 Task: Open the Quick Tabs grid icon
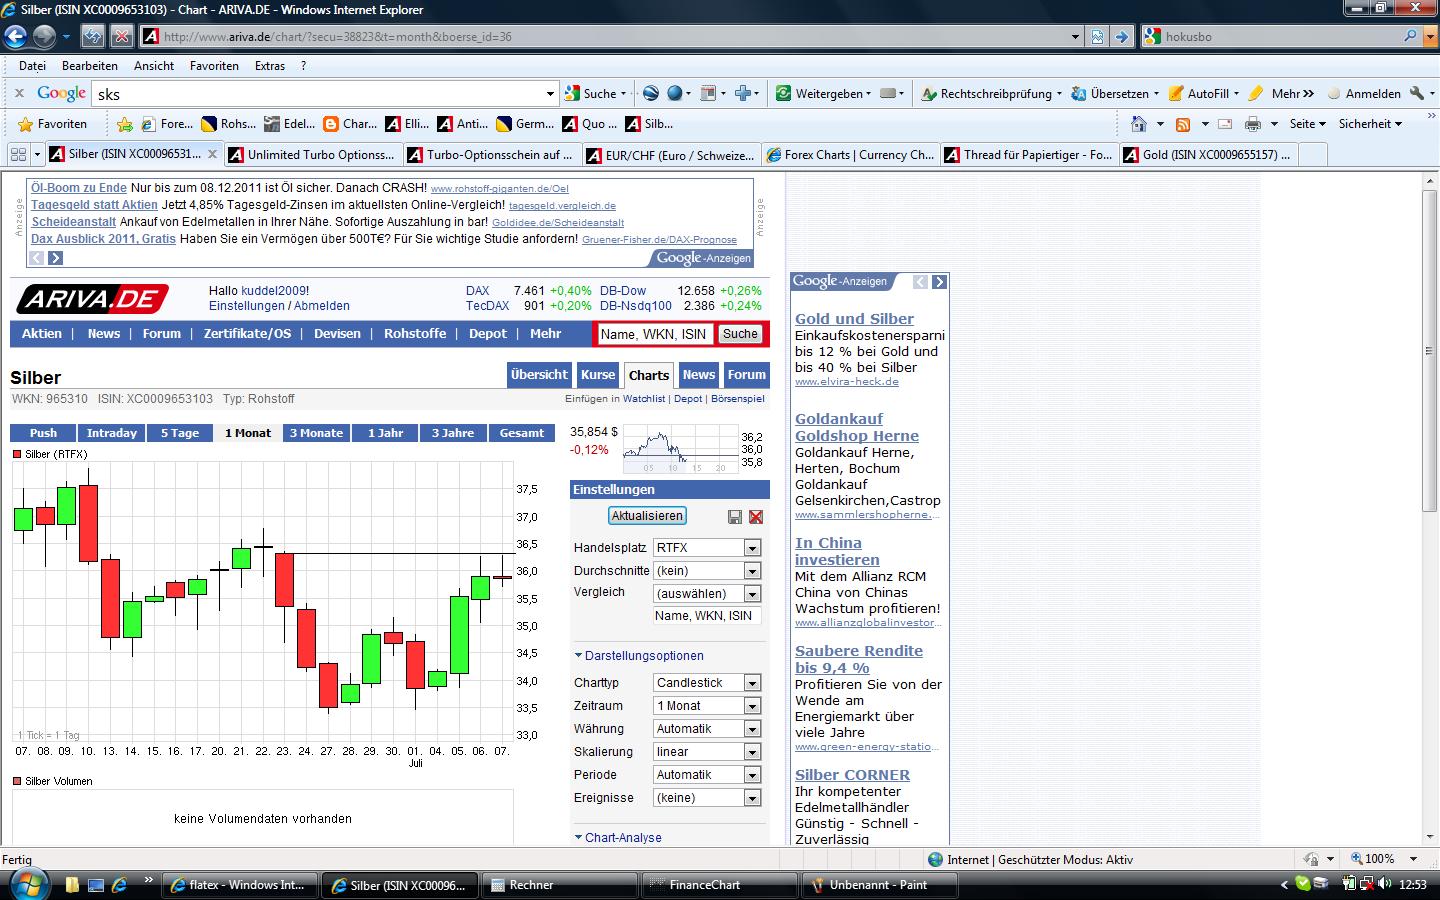(x=18, y=154)
